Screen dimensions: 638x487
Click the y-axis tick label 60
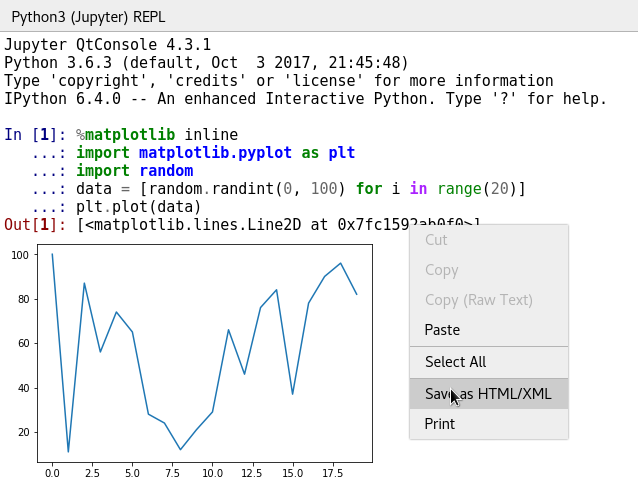(24, 343)
